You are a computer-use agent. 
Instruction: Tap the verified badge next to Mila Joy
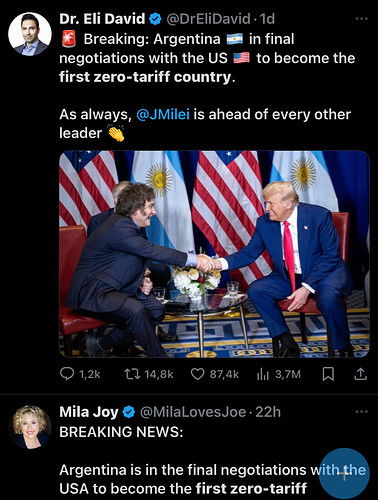tap(129, 413)
